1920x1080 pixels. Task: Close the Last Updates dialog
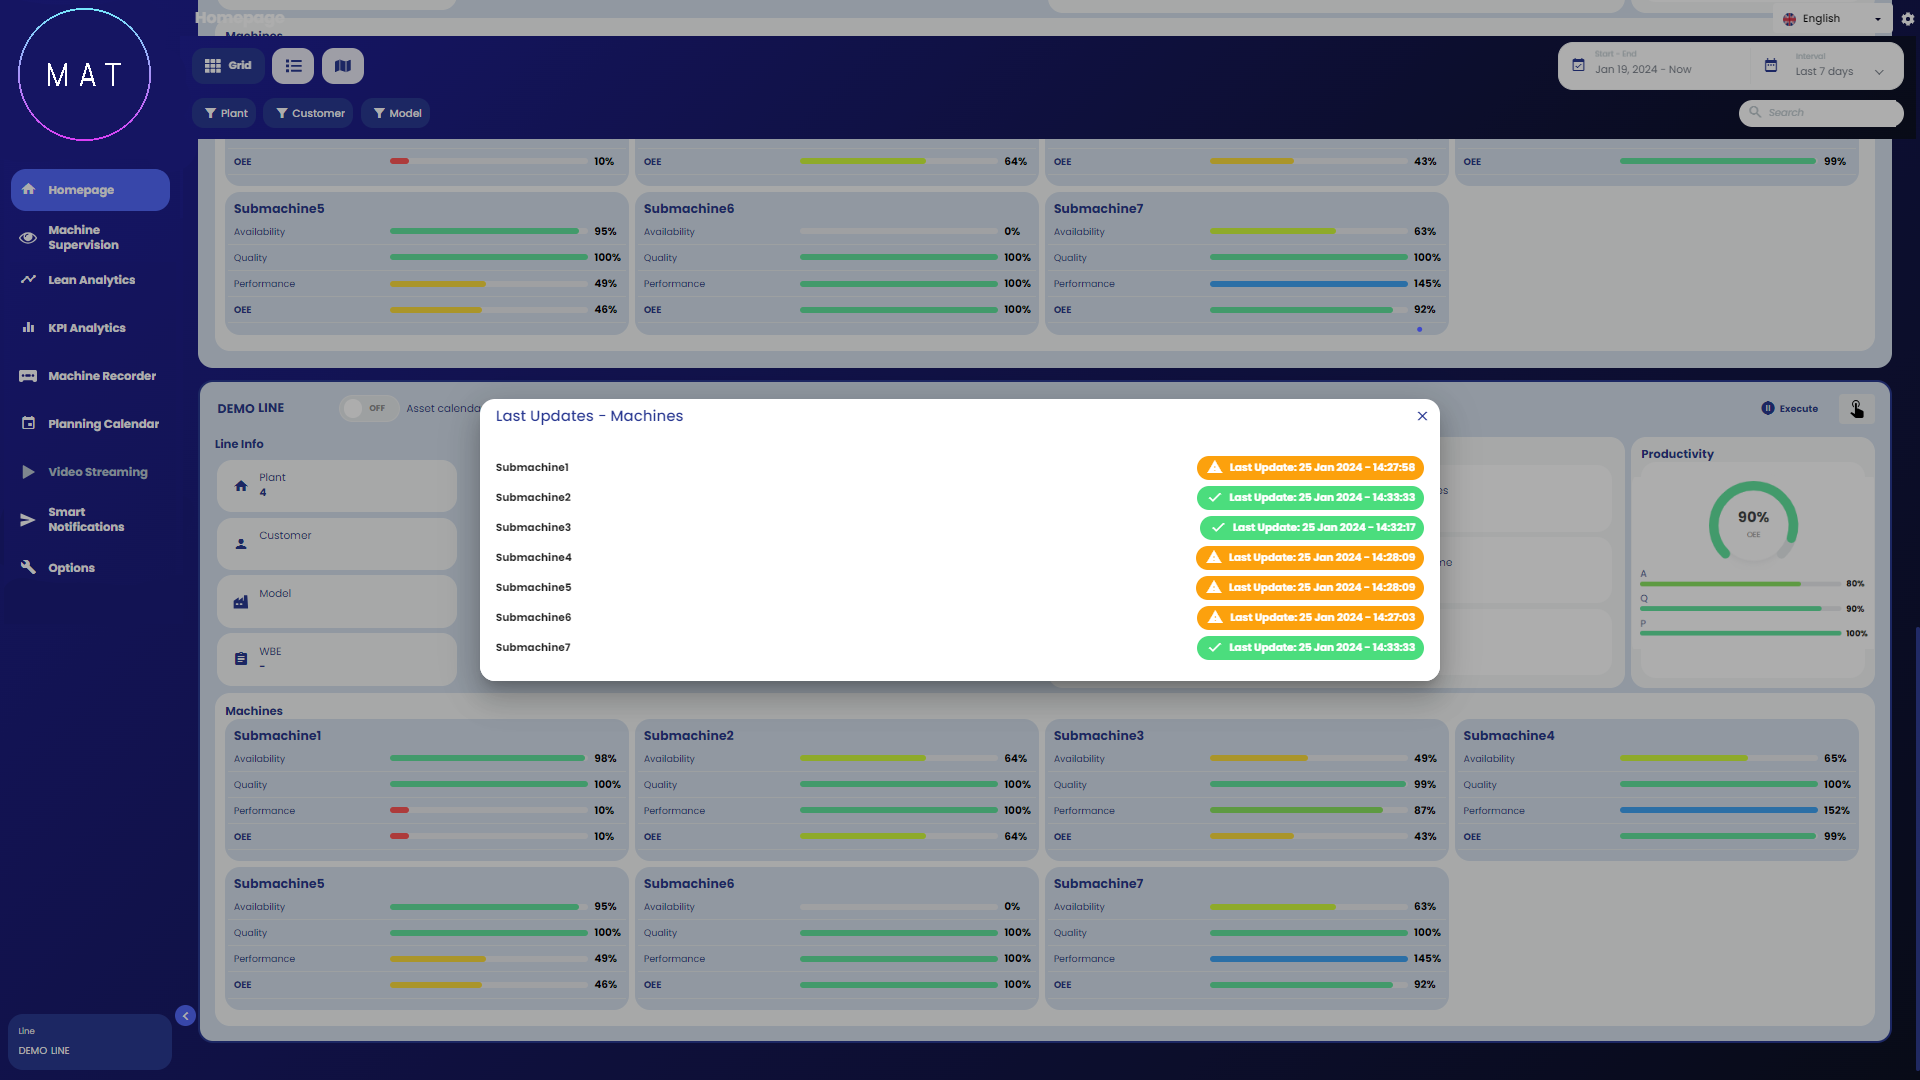1422,416
